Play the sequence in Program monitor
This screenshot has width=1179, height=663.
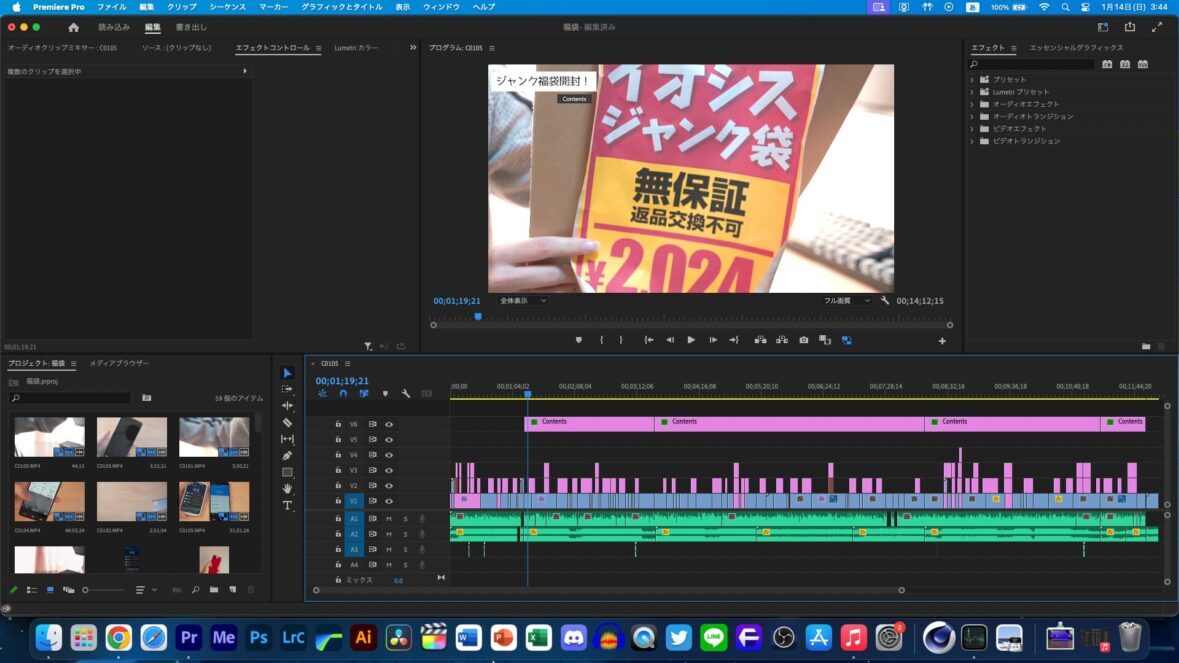pyautogui.click(x=691, y=341)
